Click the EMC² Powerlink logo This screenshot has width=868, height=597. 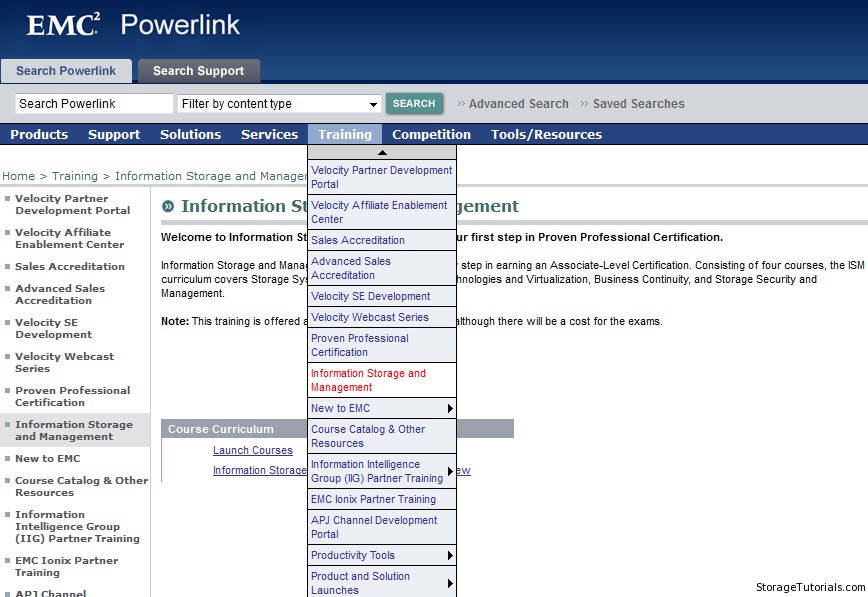point(133,25)
